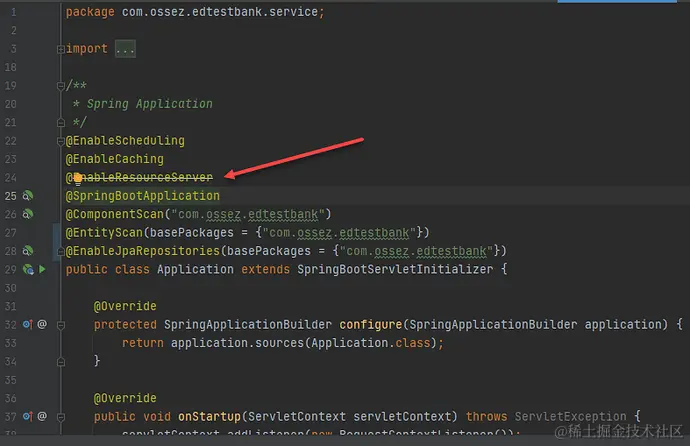Click the @ gutter marker on line 32
690x446 pixels.
(x=42, y=324)
